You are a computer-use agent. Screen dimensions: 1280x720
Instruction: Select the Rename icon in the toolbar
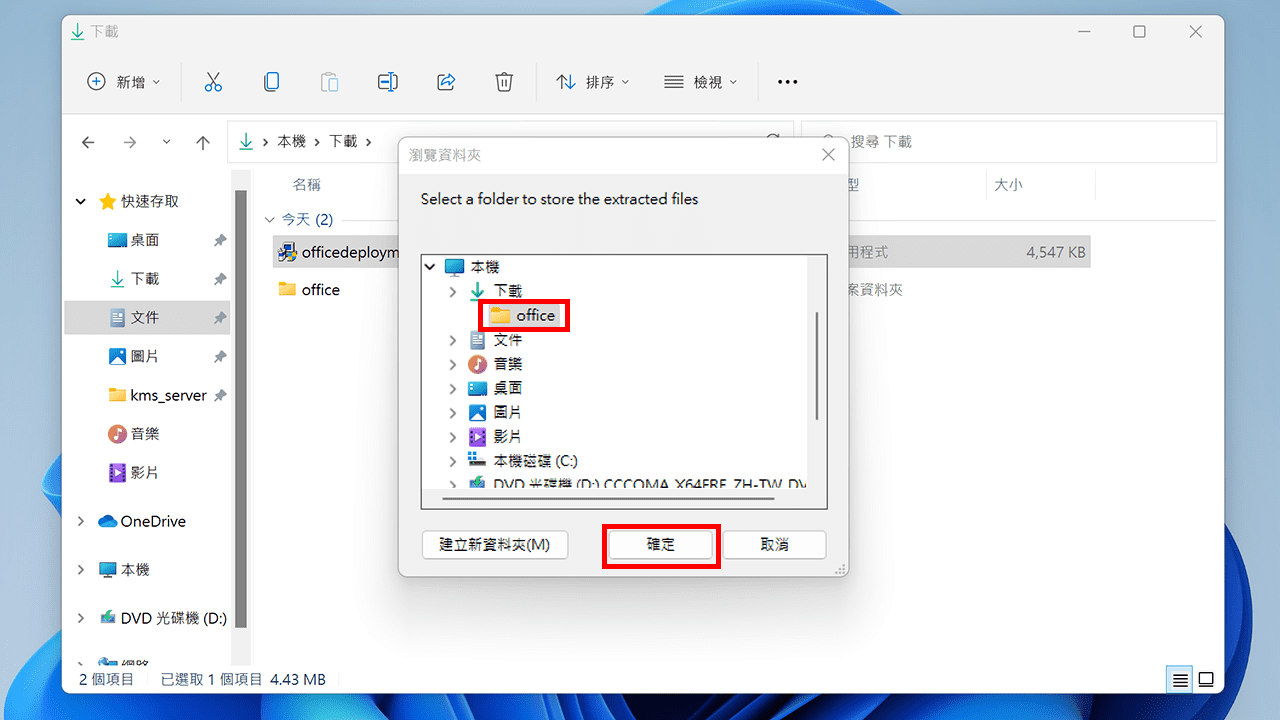pos(387,82)
